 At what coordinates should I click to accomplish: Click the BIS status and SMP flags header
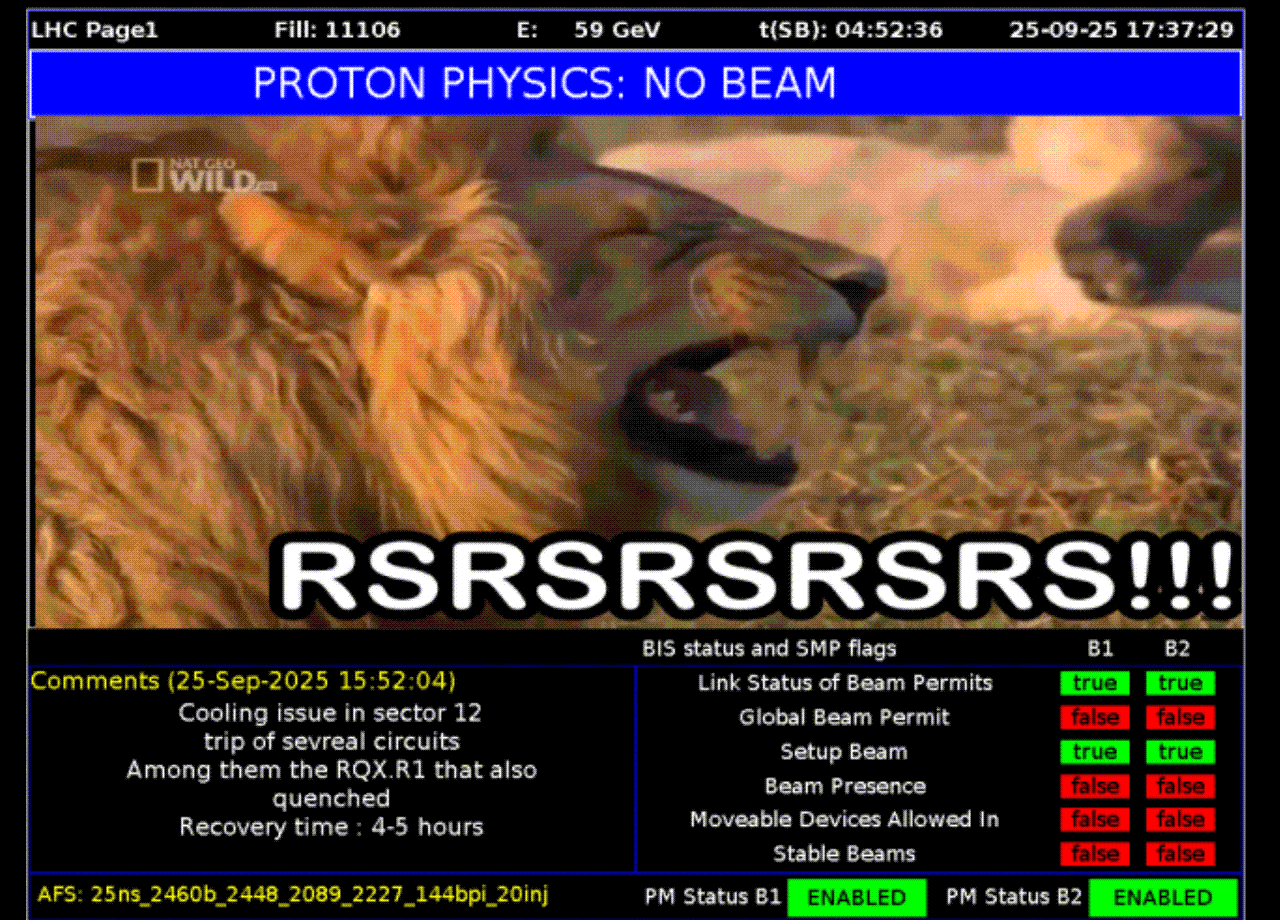tap(769, 648)
